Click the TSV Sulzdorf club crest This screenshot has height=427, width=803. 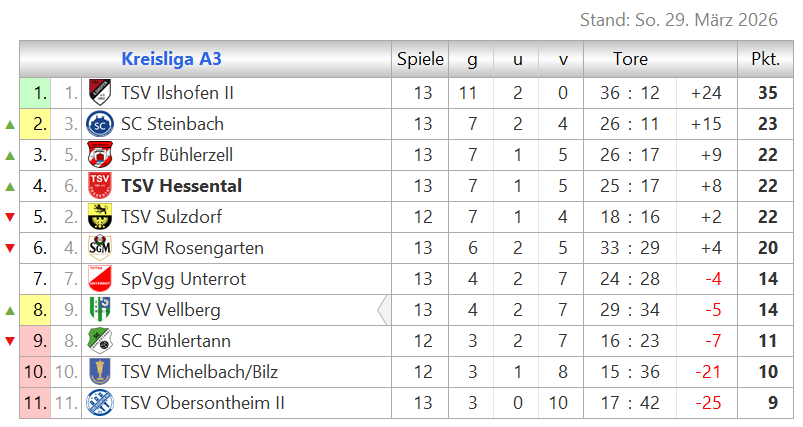coord(98,217)
